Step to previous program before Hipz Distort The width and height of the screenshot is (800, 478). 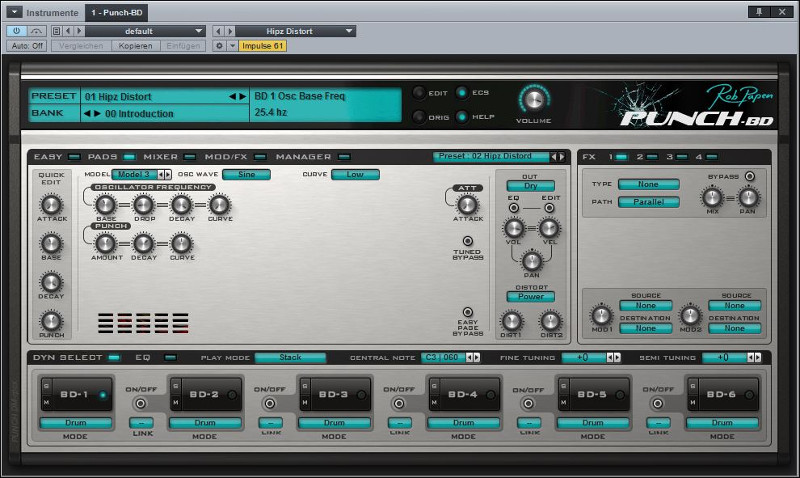pyautogui.click(x=218, y=31)
